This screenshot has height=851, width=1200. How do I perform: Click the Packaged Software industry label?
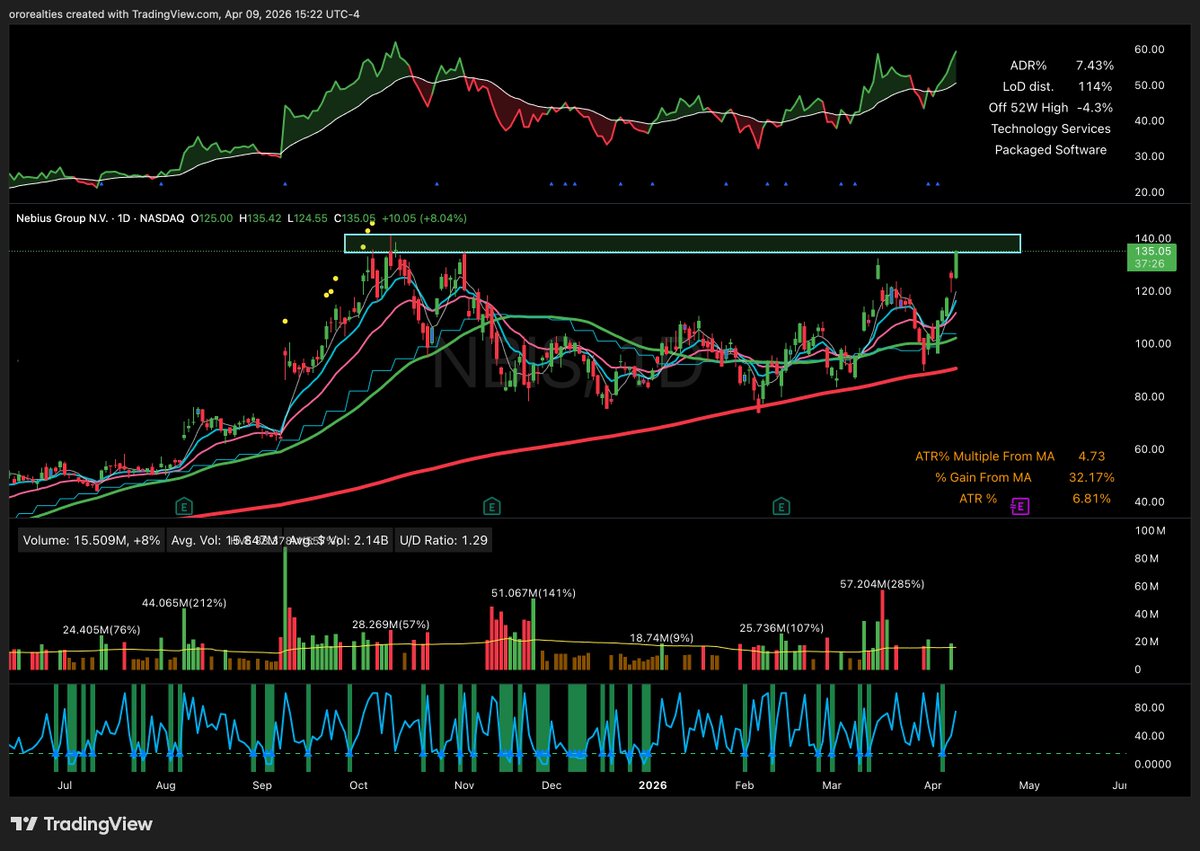pyautogui.click(x=1050, y=150)
